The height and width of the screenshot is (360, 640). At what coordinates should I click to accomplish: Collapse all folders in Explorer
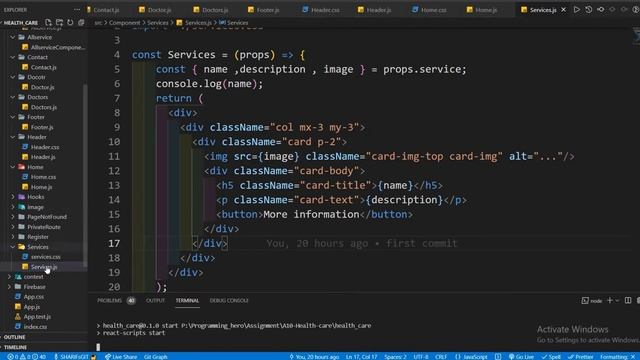pyautogui.click(x=81, y=22)
